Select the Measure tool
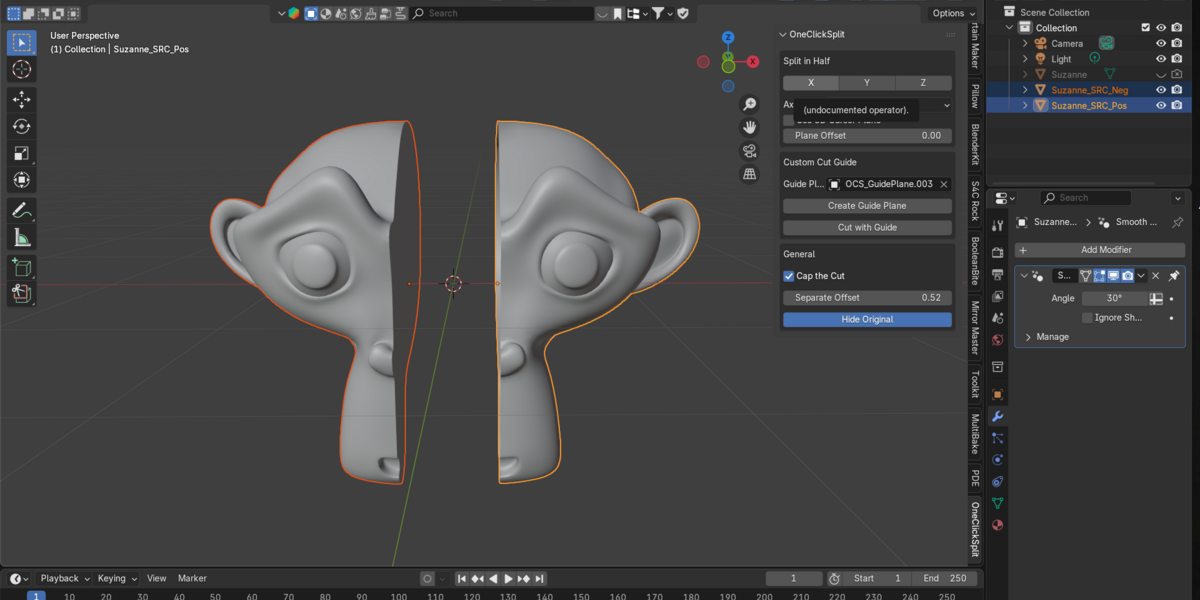This screenshot has width=1200, height=600. [x=22, y=237]
